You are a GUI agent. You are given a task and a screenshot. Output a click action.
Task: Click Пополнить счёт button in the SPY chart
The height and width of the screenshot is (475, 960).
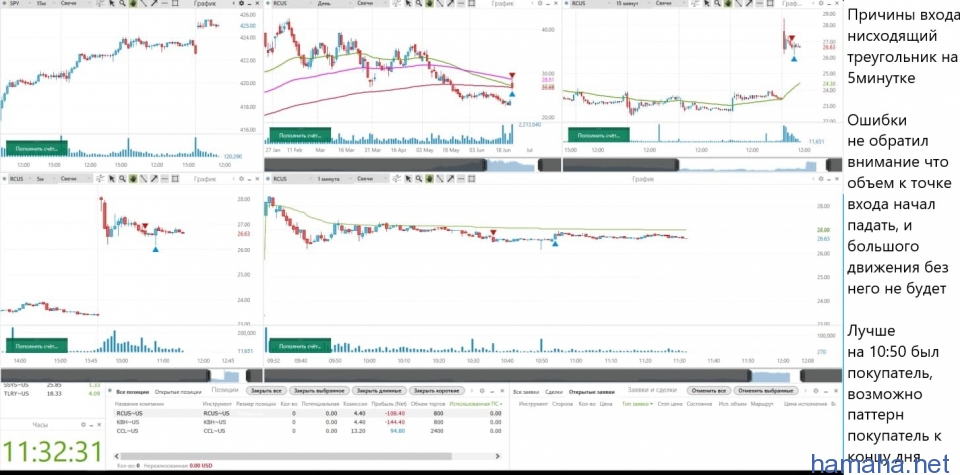point(36,149)
